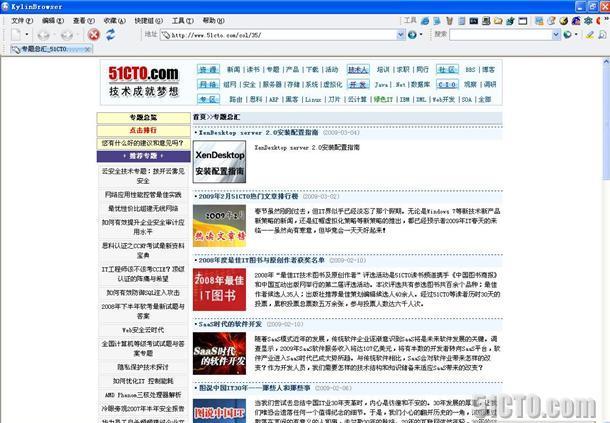This screenshot has height=423, width=610.
Task: Open the 博客 navigation link
Action: pos(488,70)
